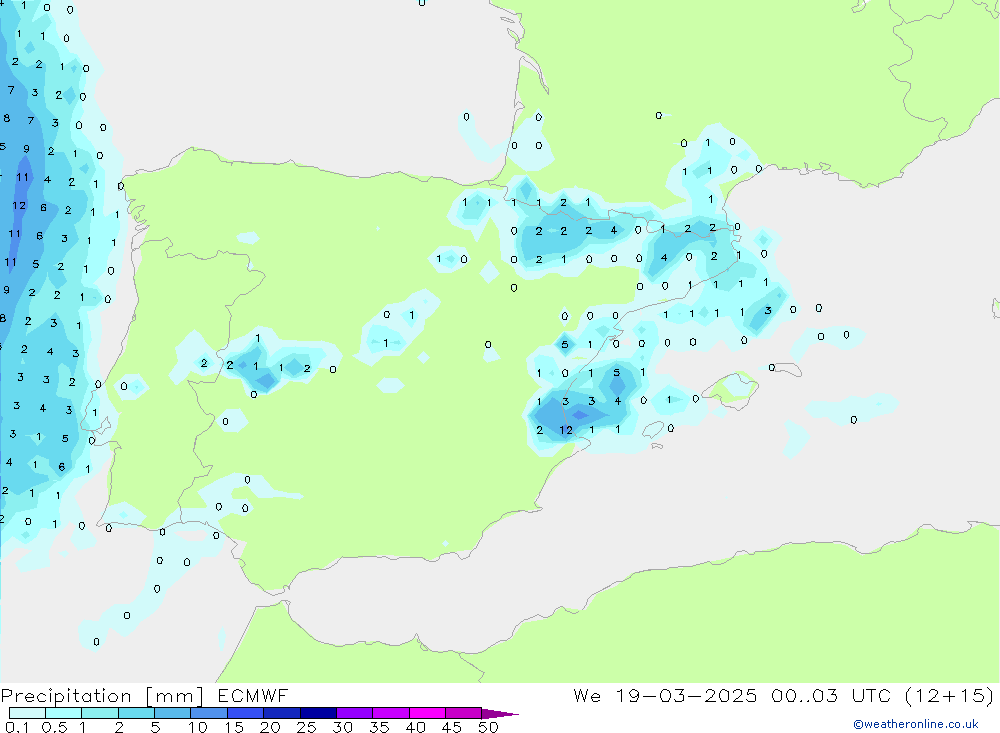
Task: Click the 'Precipitation [mm]' title text
Action: [x=102, y=696]
